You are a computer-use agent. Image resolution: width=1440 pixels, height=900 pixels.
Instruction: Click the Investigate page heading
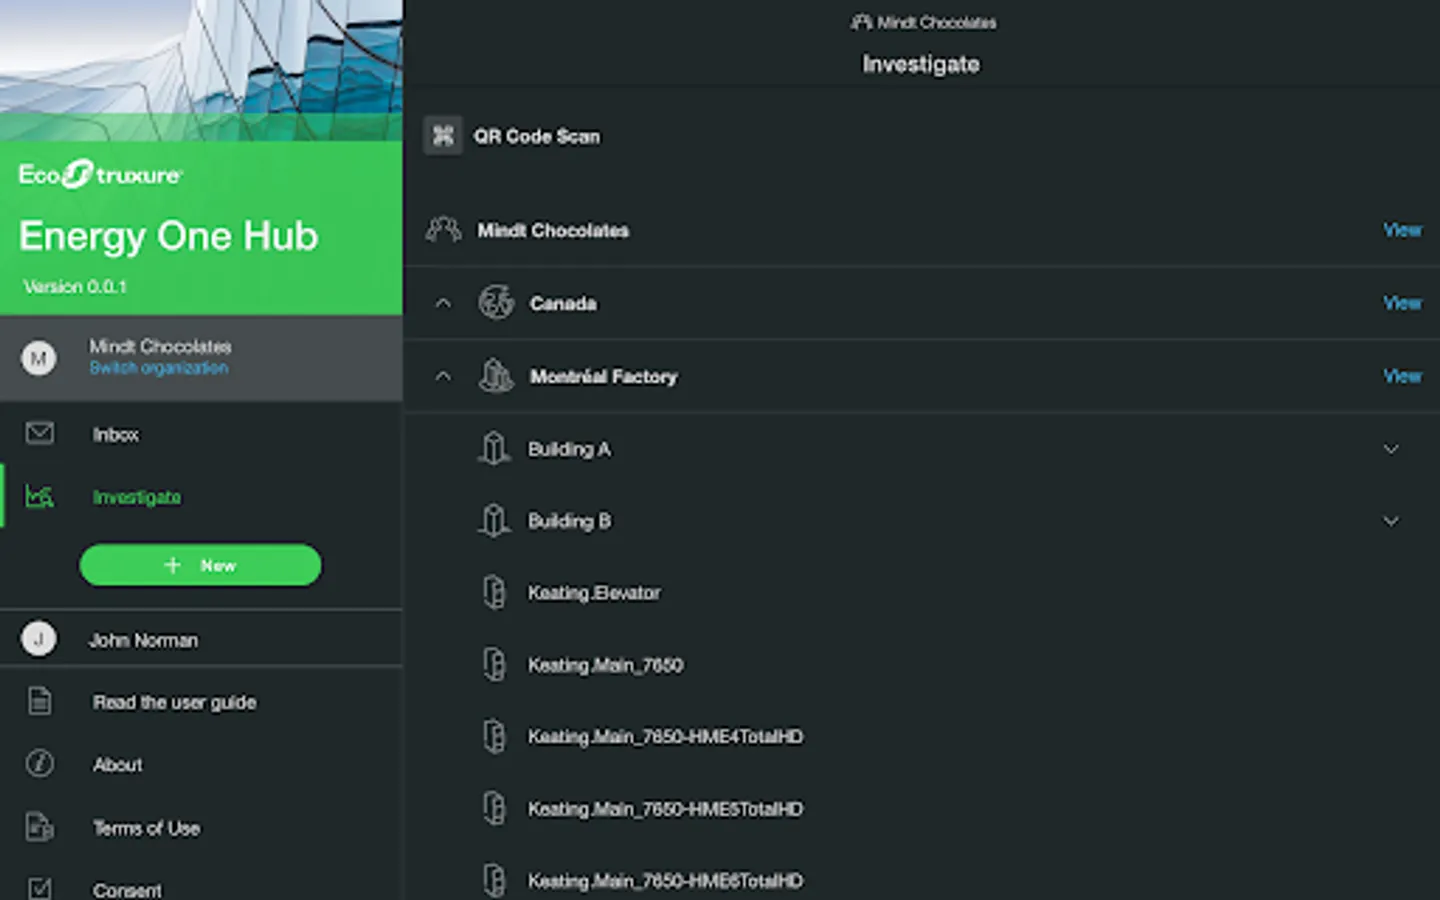pos(921,64)
